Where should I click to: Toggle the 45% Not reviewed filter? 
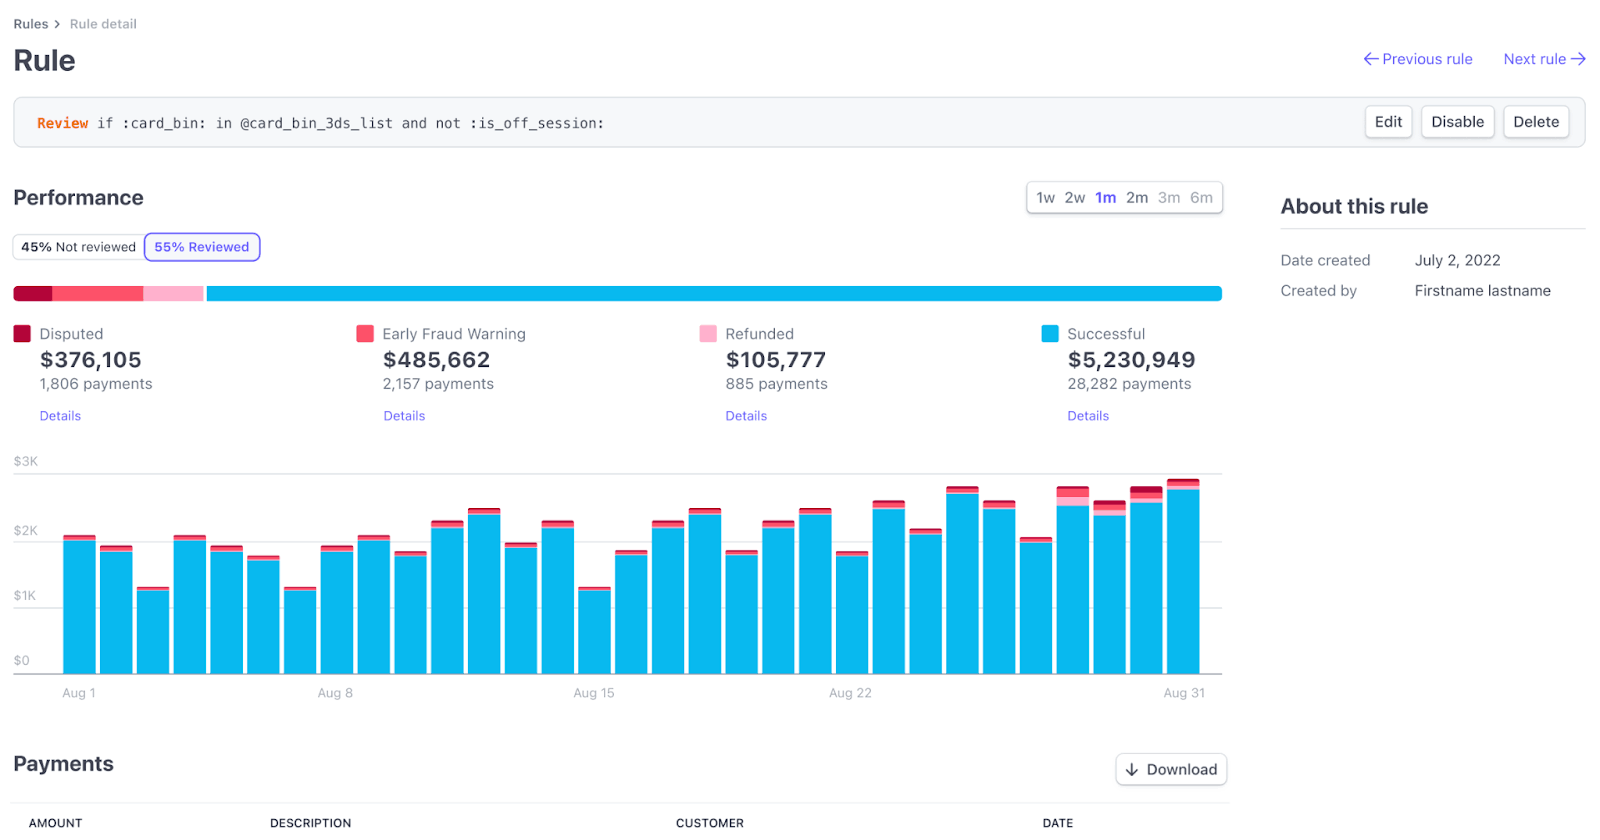click(78, 247)
